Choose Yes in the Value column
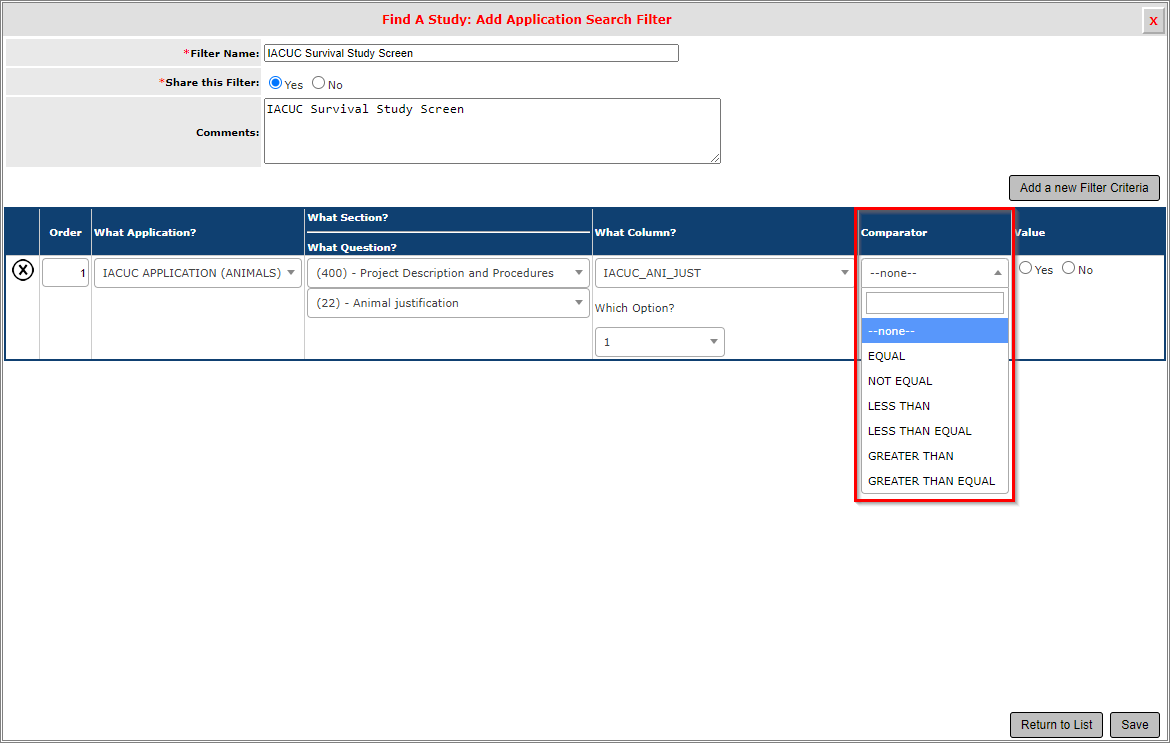The height and width of the screenshot is (743, 1170). point(1026,268)
